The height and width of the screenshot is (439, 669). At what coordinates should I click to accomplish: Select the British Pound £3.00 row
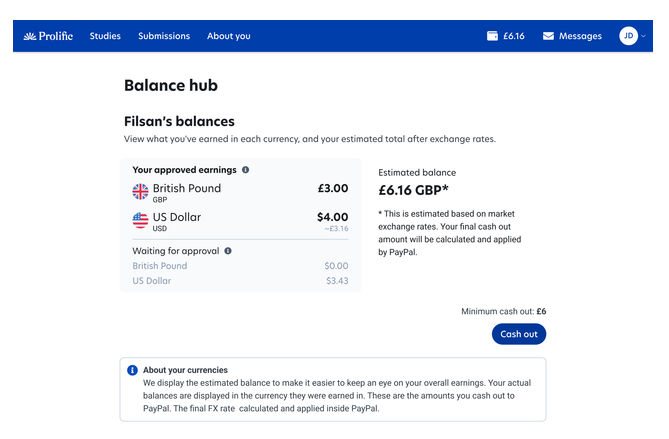[x=240, y=192]
